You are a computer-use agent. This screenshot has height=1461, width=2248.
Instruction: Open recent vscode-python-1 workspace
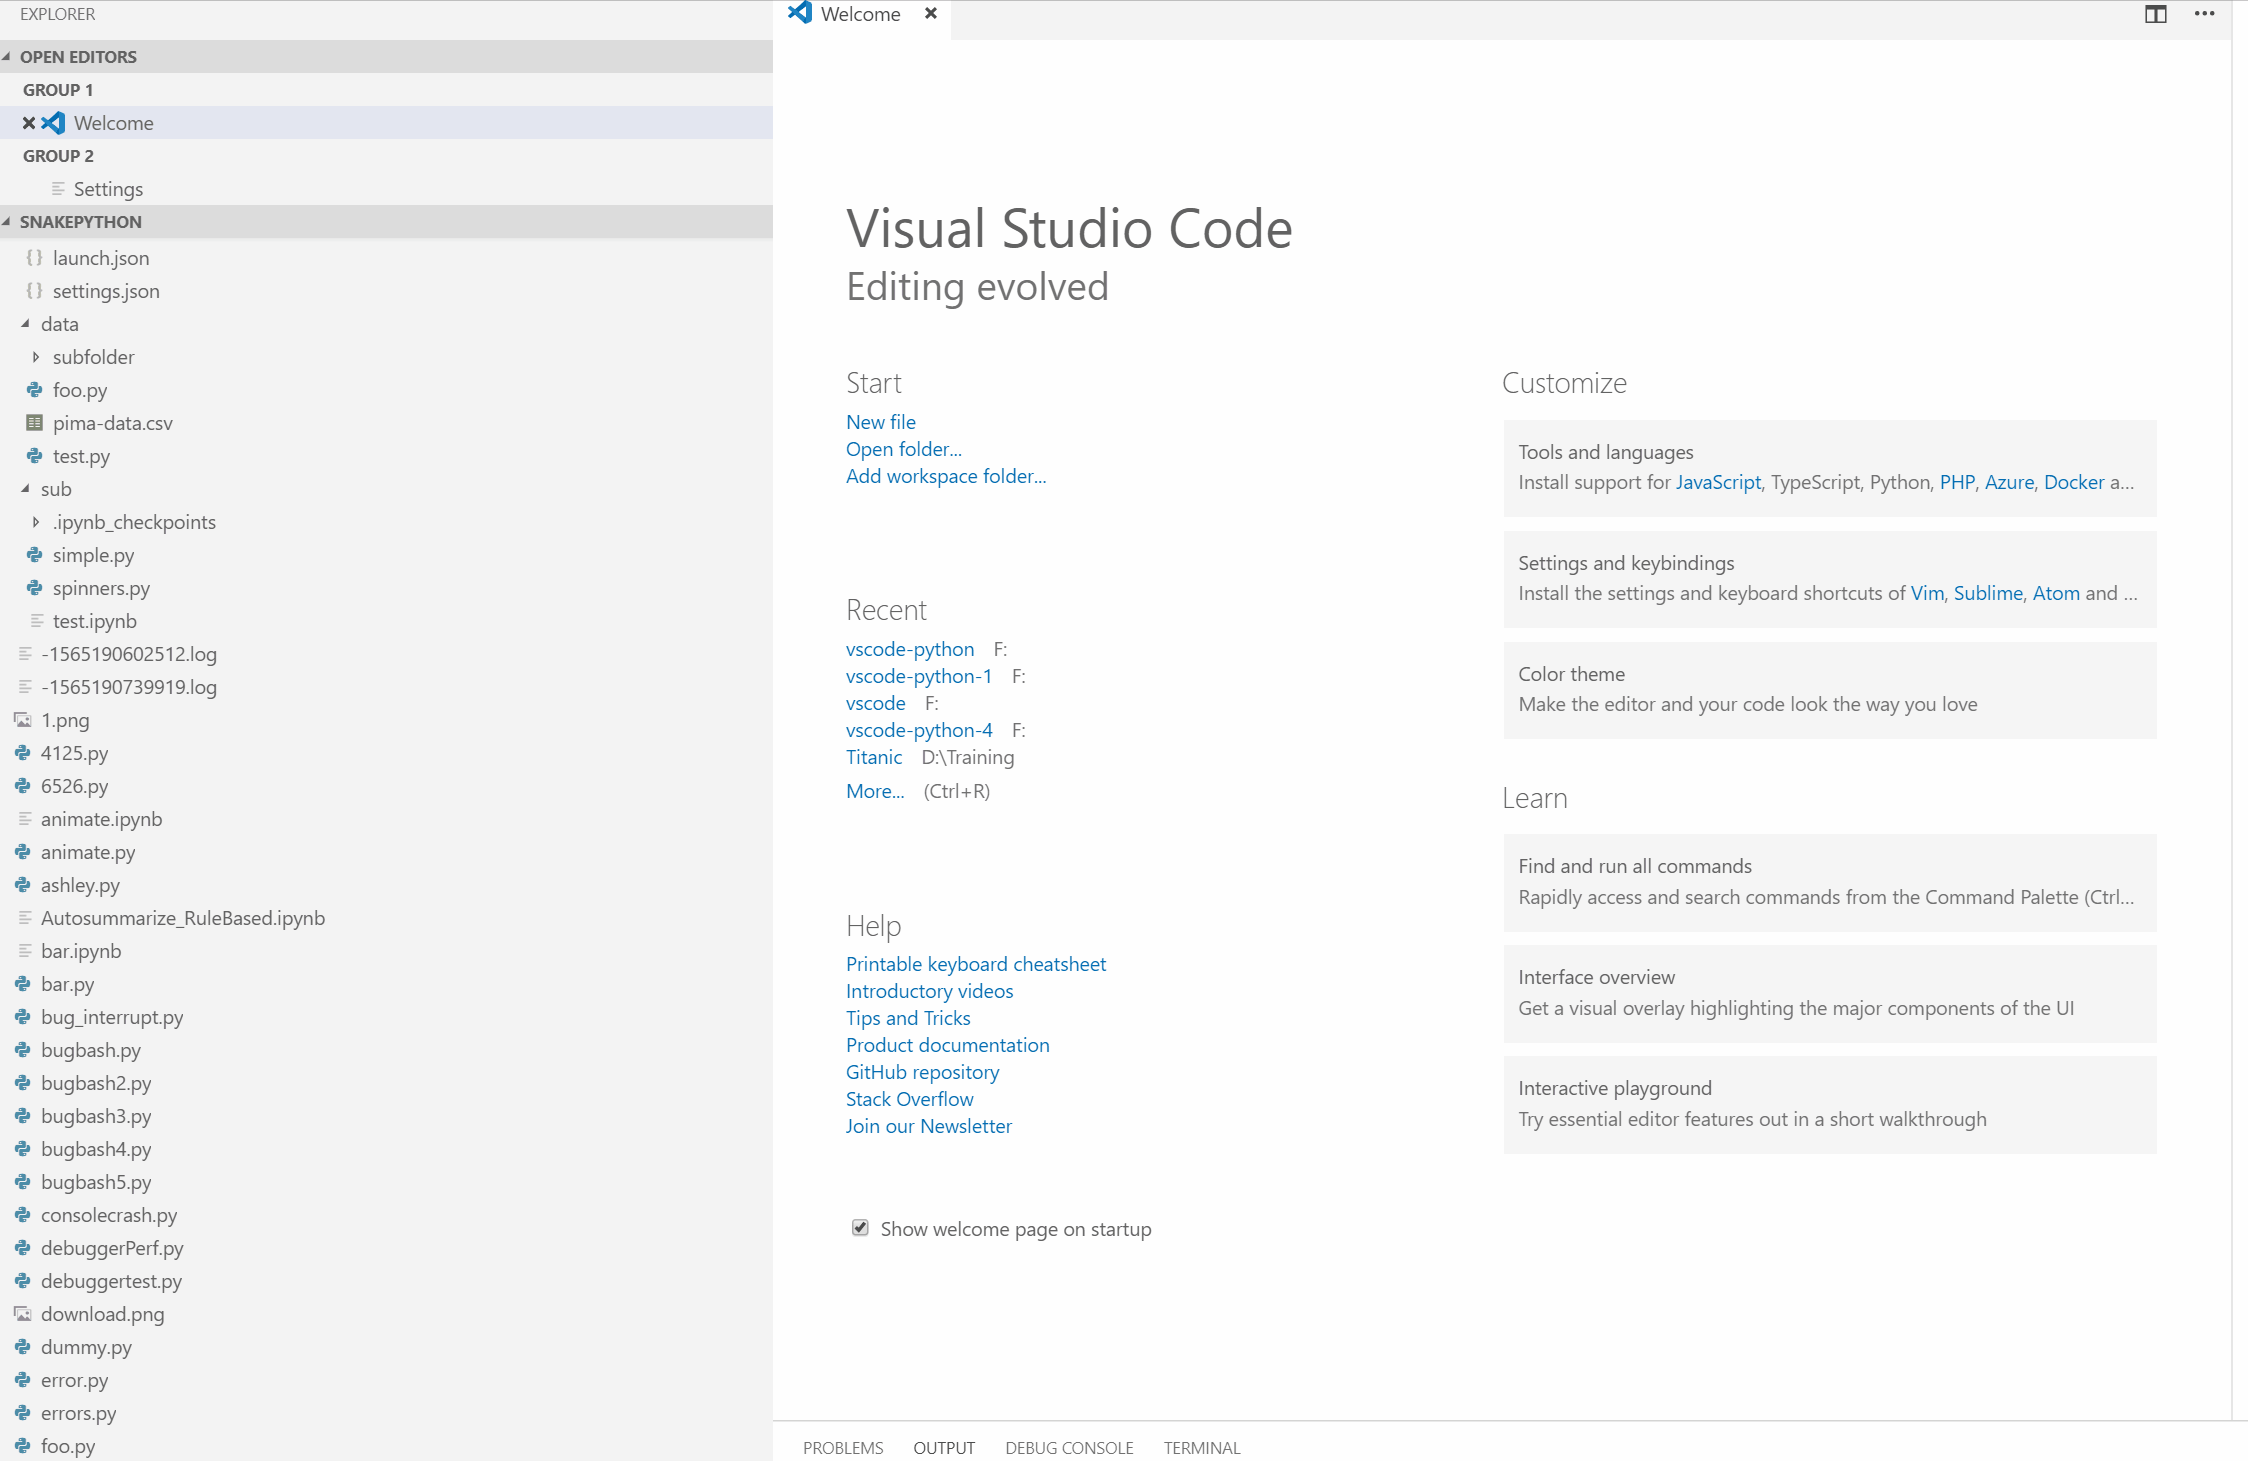(919, 676)
